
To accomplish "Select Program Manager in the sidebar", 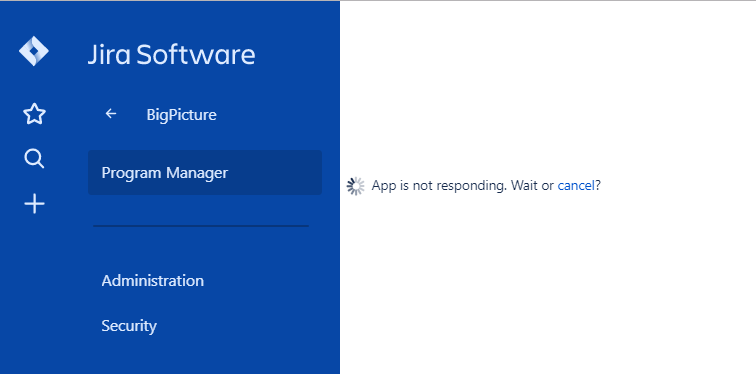I will tap(204, 173).
